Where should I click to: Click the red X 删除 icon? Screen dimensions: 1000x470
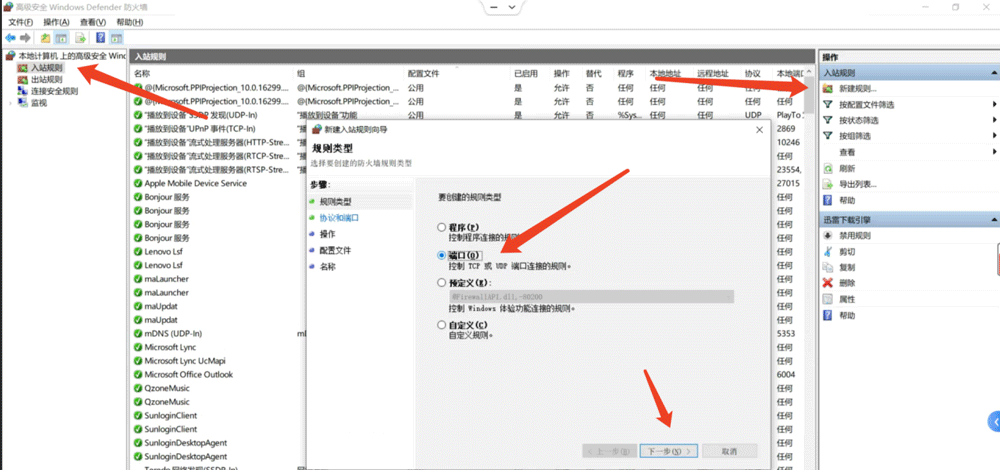(x=828, y=283)
